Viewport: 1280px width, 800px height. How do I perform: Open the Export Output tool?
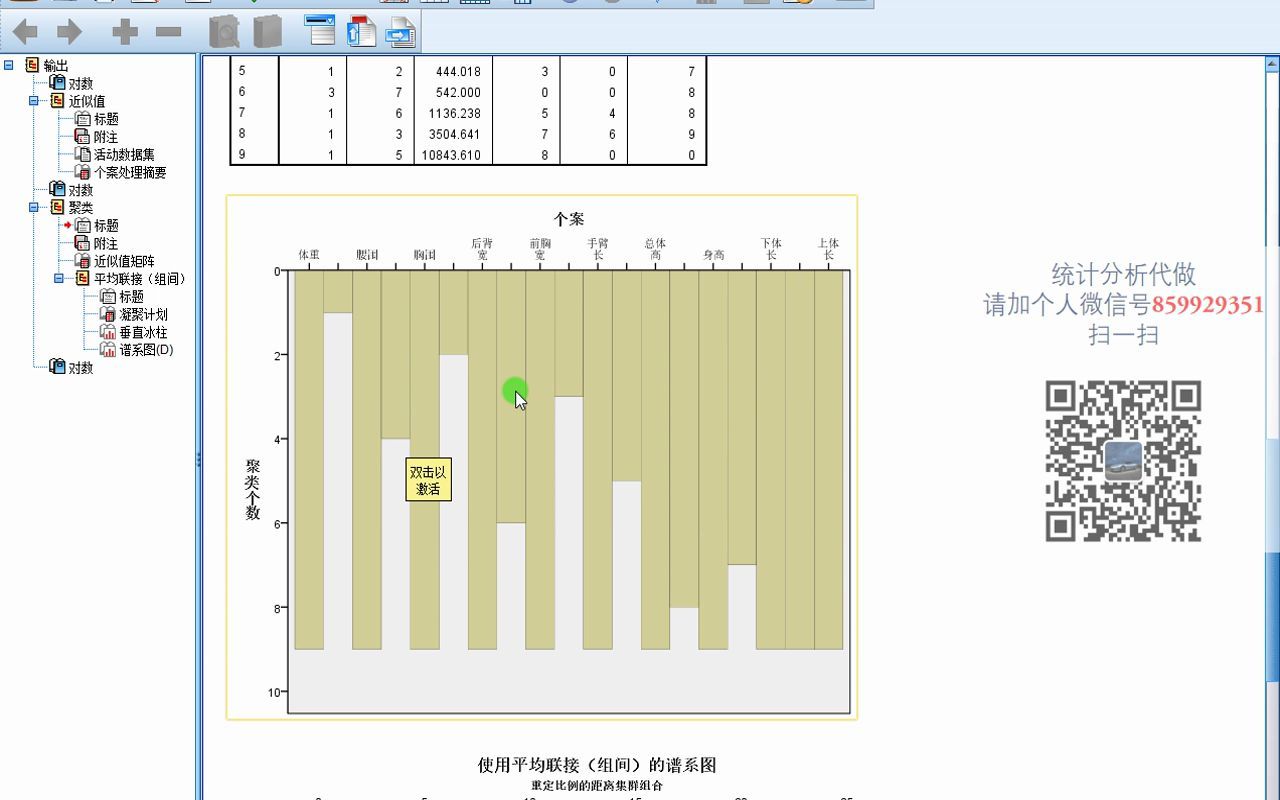(x=400, y=32)
